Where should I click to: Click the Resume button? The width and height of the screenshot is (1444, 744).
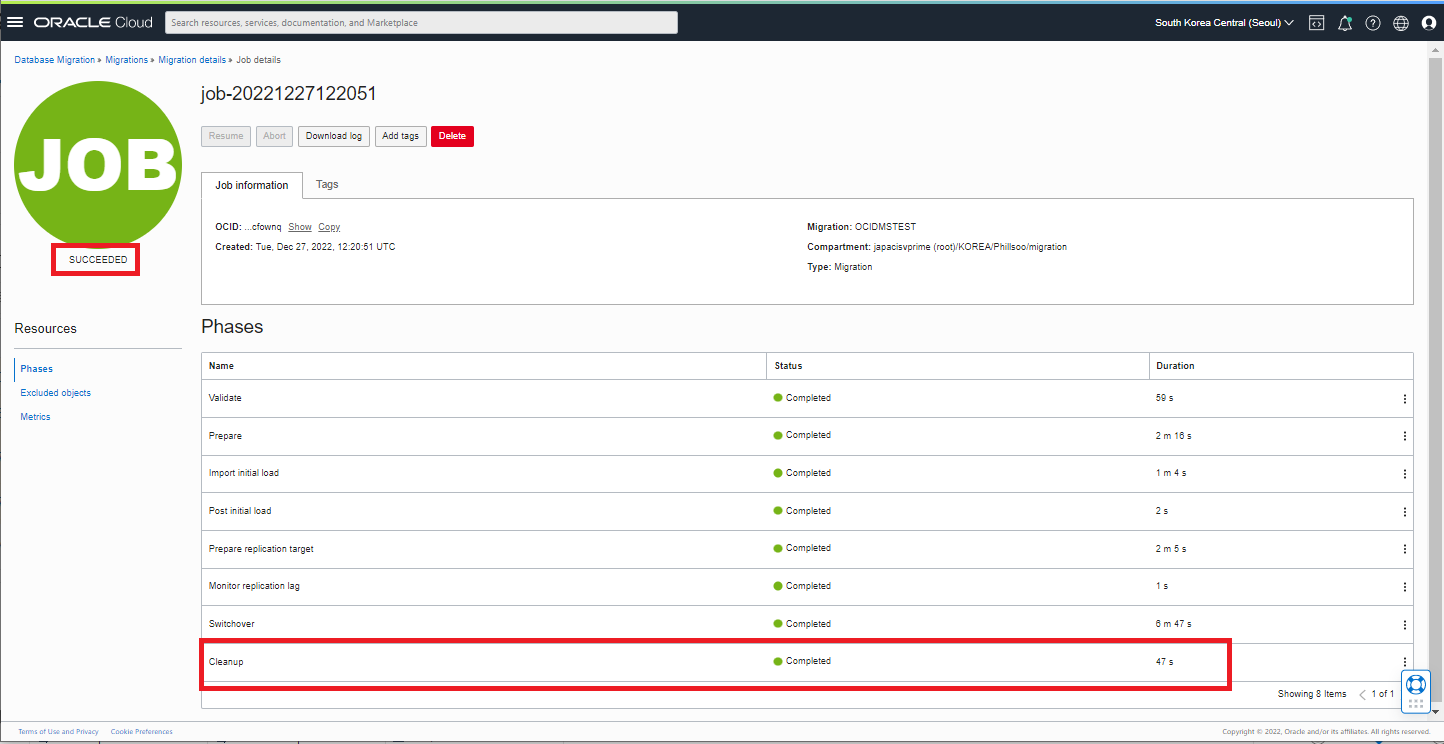click(226, 136)
